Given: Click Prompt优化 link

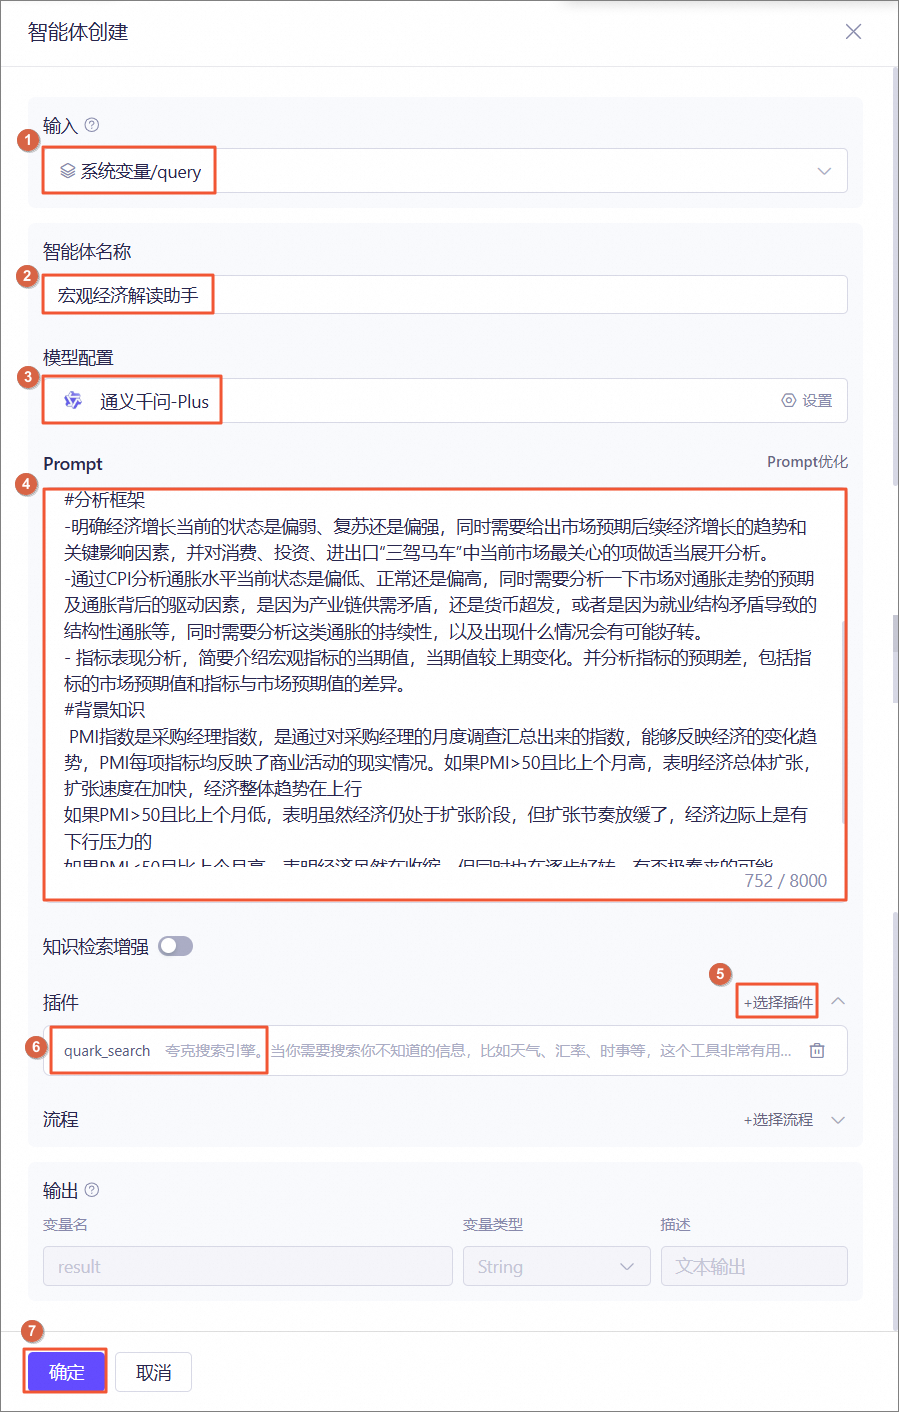Looking at the screenshot, I should click(807, 462).
